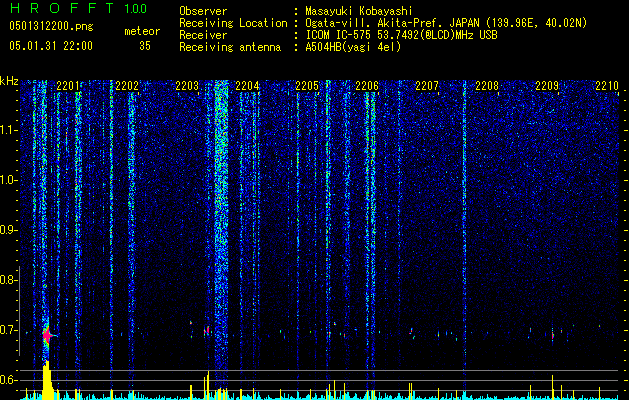
Task: Click the 0.7 kHz axis label
Action: pos(8,330)
